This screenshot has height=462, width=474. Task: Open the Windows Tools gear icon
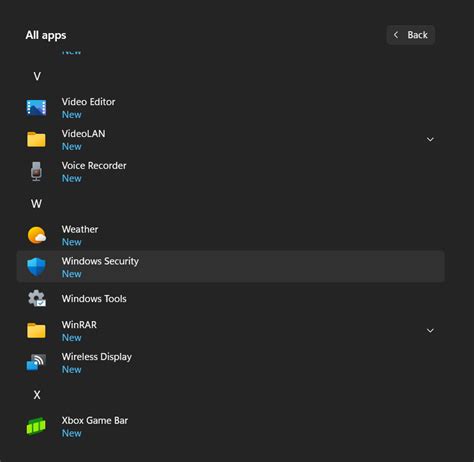tap(37, 298)
